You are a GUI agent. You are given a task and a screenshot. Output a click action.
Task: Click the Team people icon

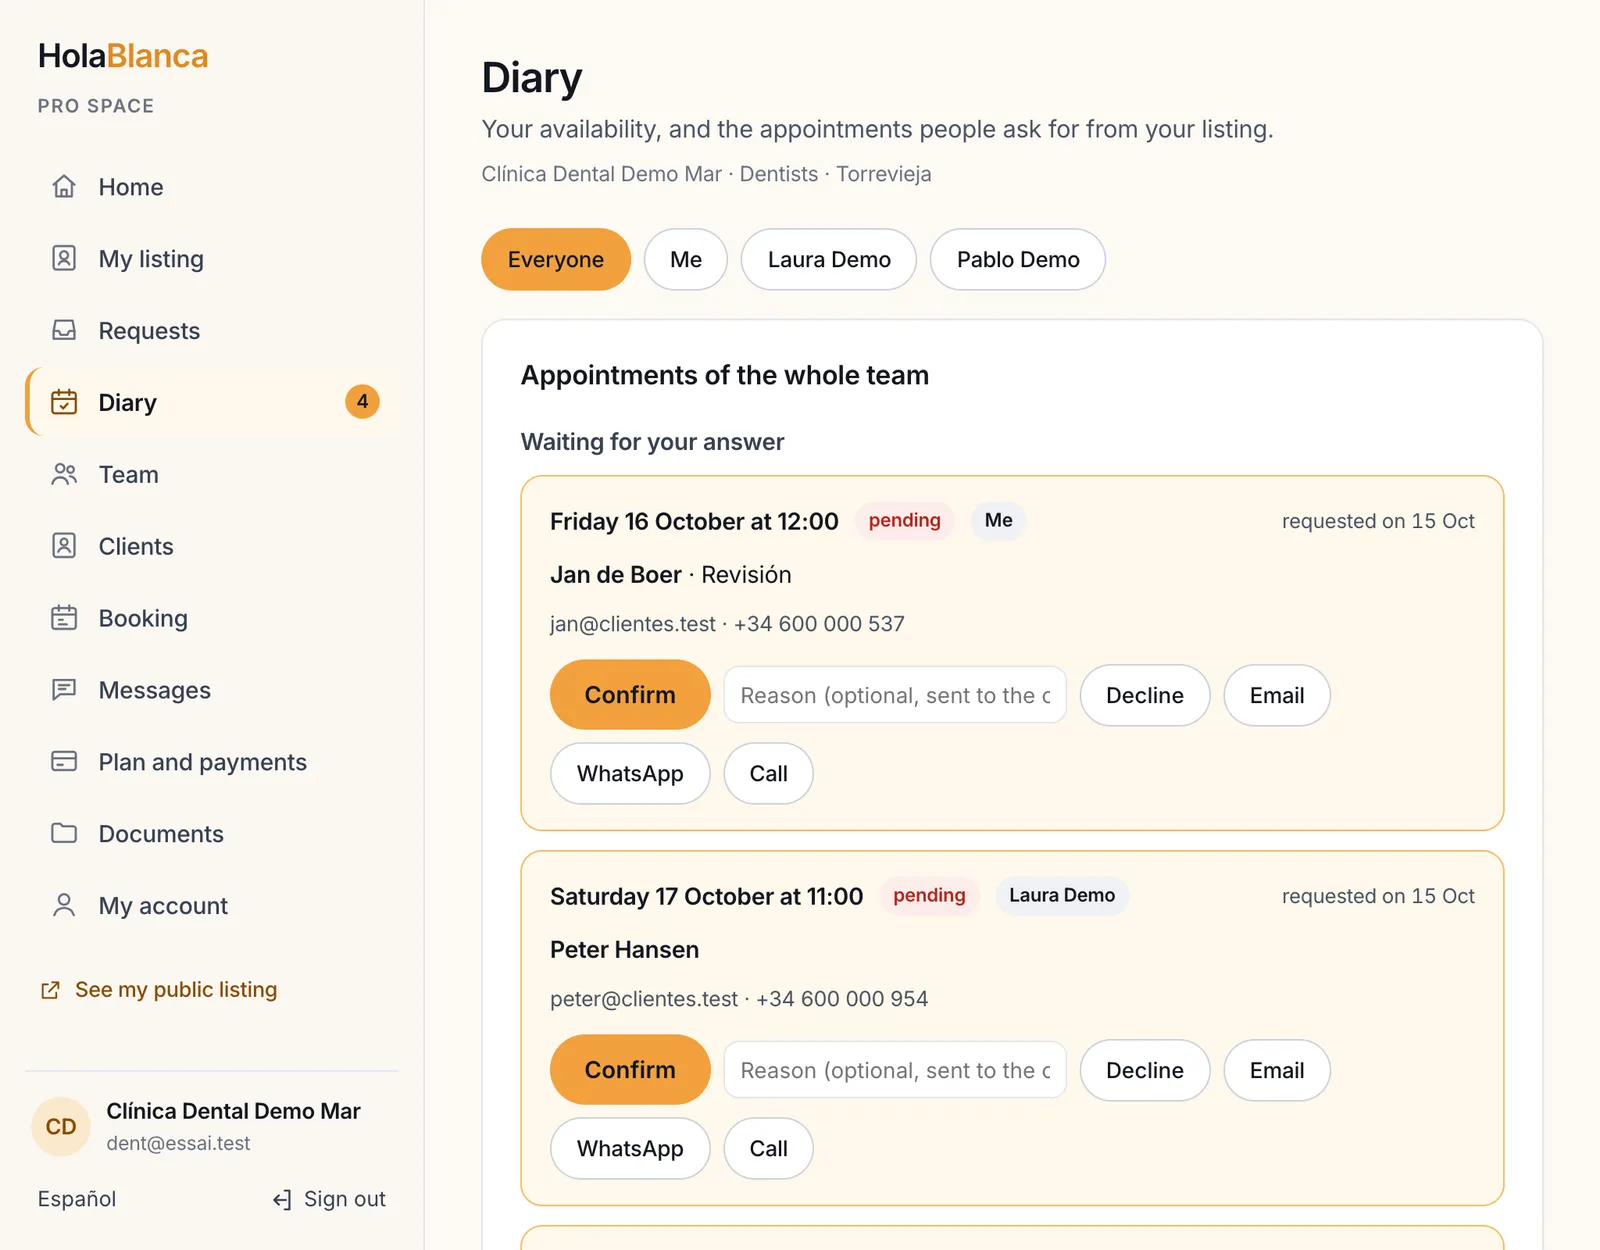pyautogui.click(x=64, y=474)
